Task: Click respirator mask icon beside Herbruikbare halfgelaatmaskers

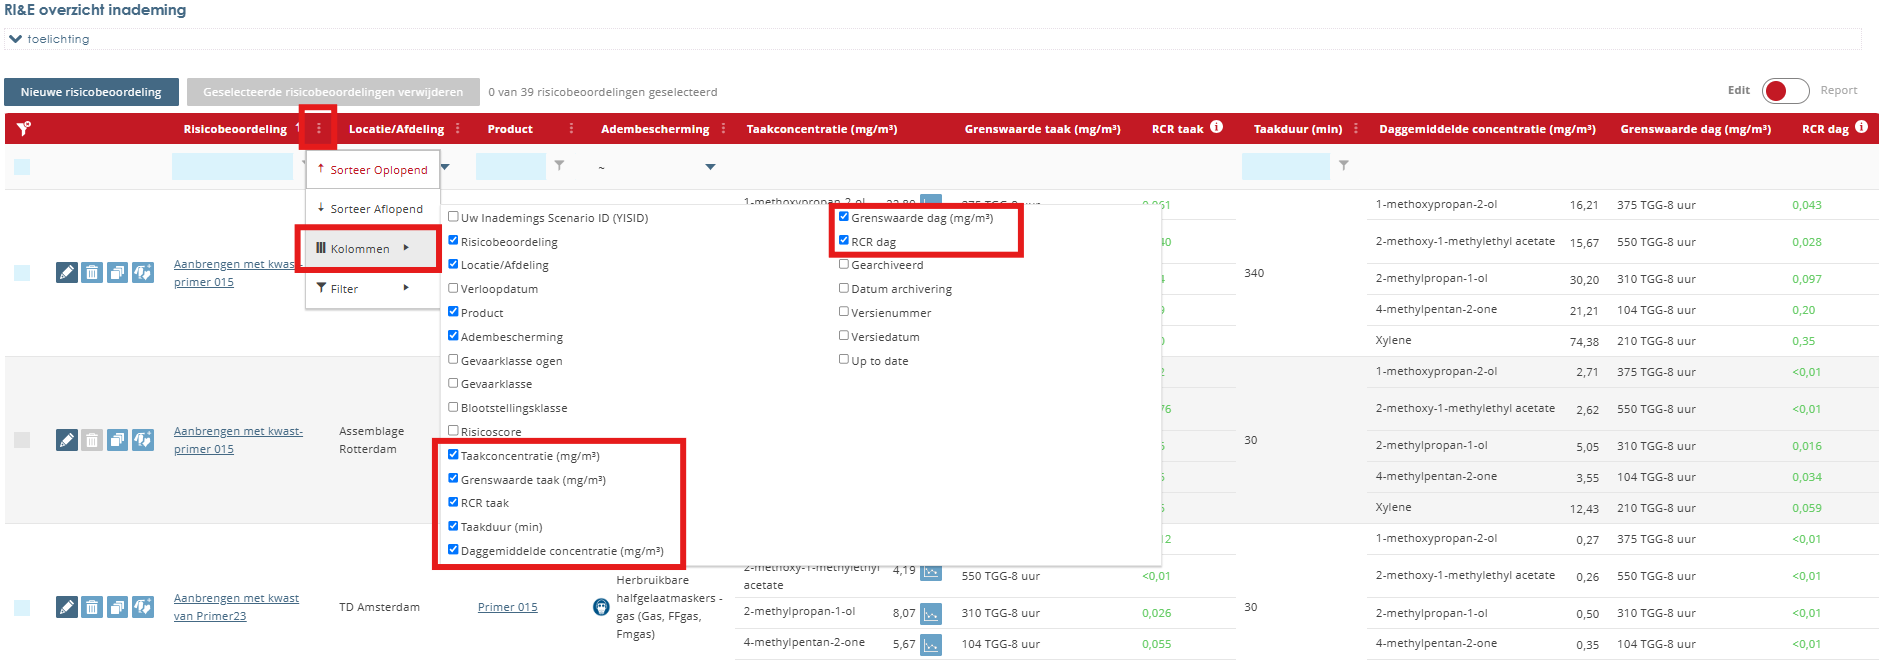Action: [601, 607]
